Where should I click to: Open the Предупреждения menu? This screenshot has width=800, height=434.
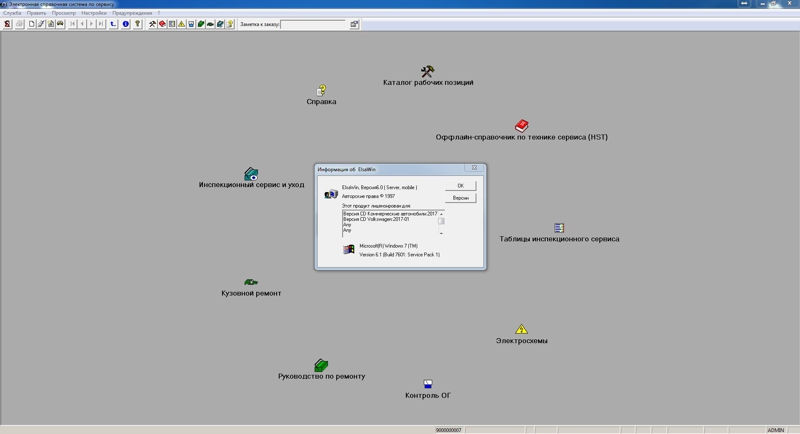click(x=132, y=13)
